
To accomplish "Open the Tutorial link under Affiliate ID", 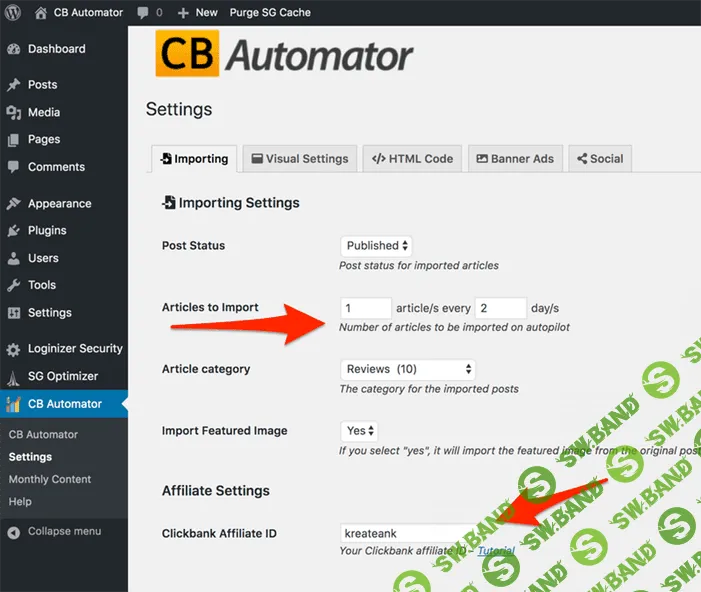I will coord(496,551).
